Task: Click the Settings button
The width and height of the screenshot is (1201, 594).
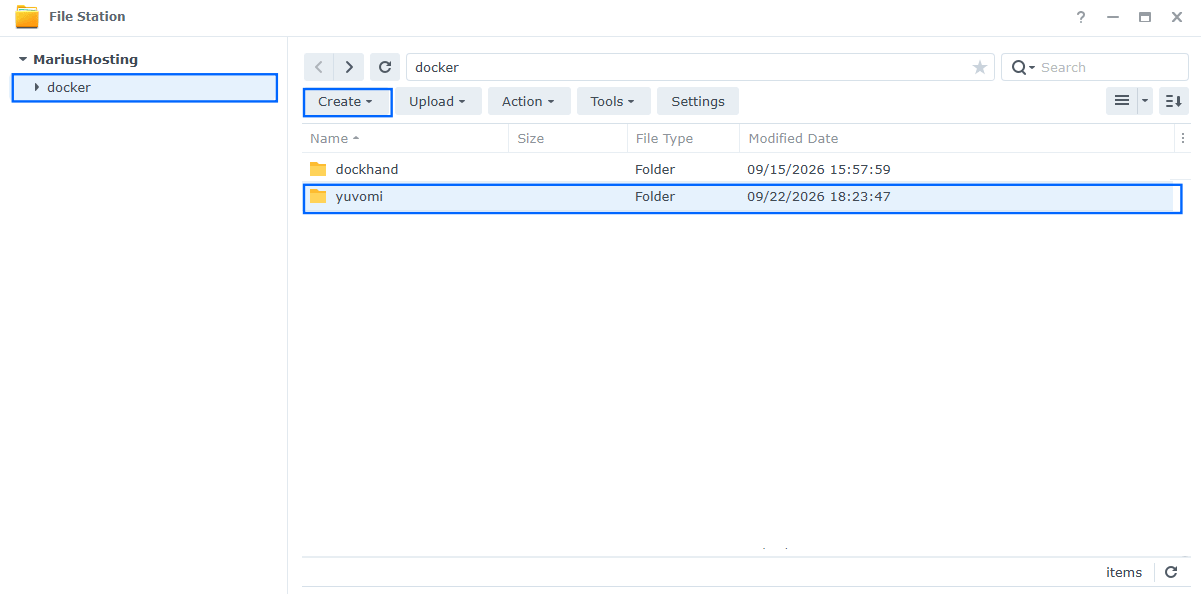Action: click(698, 101)
